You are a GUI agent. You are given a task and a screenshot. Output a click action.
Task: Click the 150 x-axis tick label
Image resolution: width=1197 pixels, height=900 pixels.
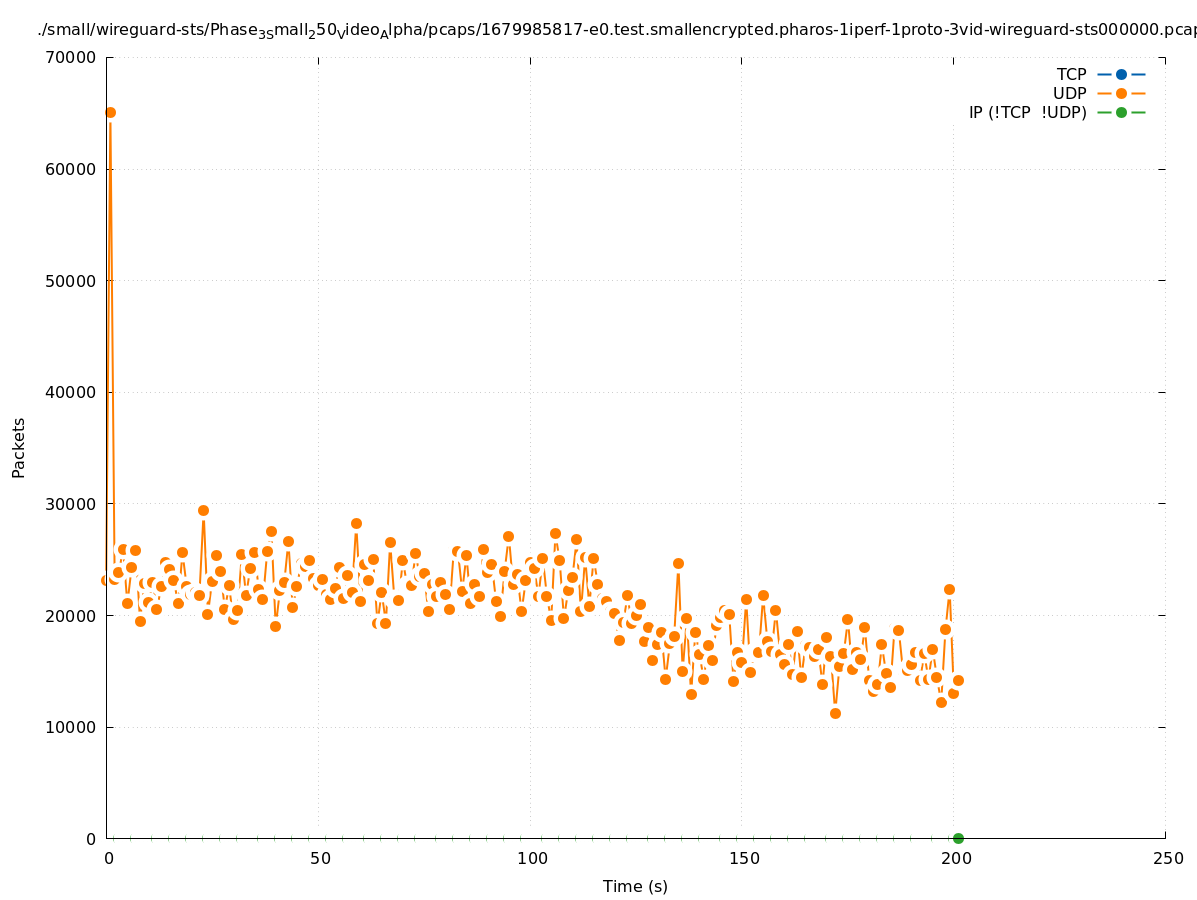(x=744, y=858)
